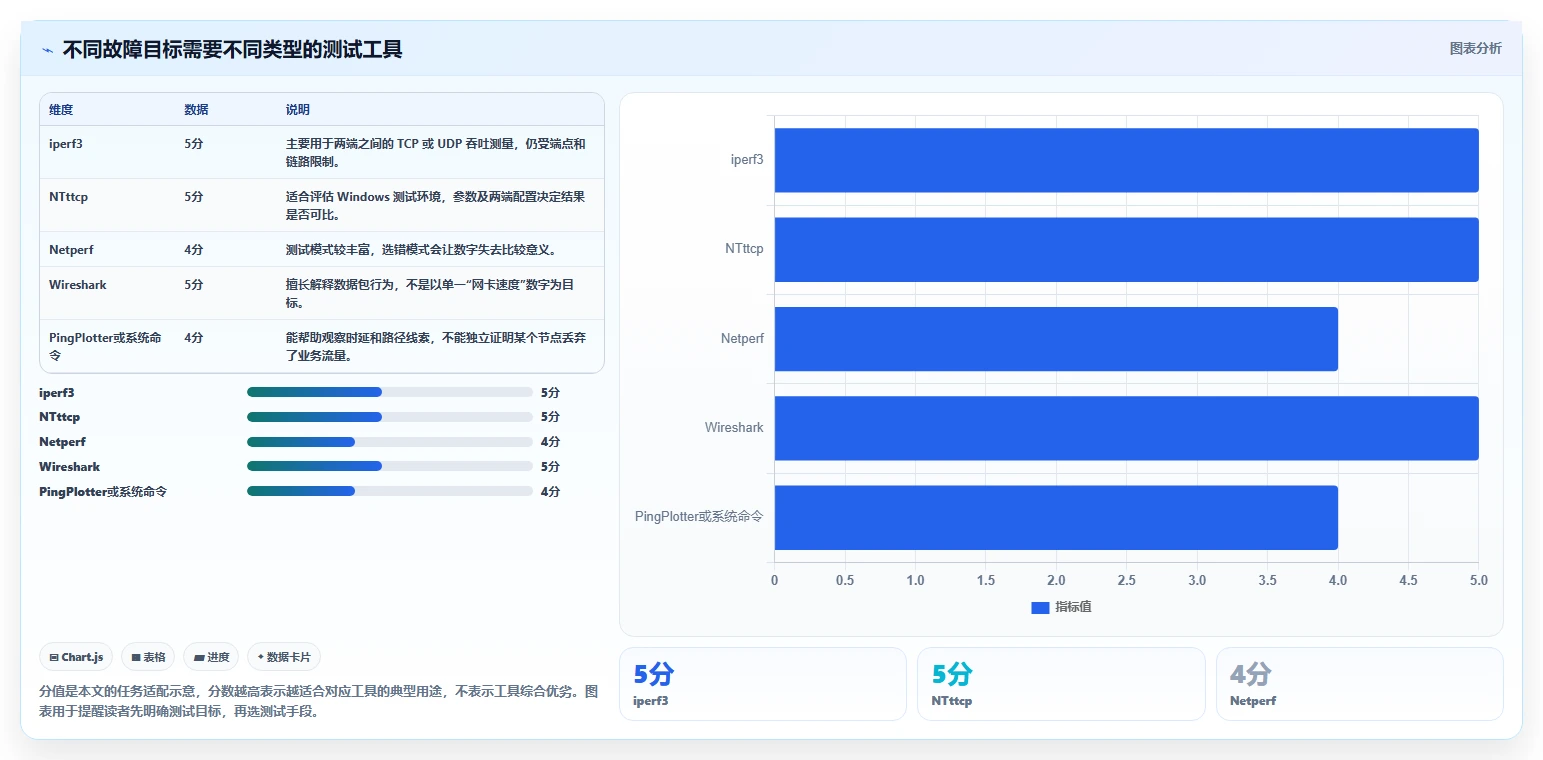Toggle the 指标值 legend swatch

point(1040,608)
